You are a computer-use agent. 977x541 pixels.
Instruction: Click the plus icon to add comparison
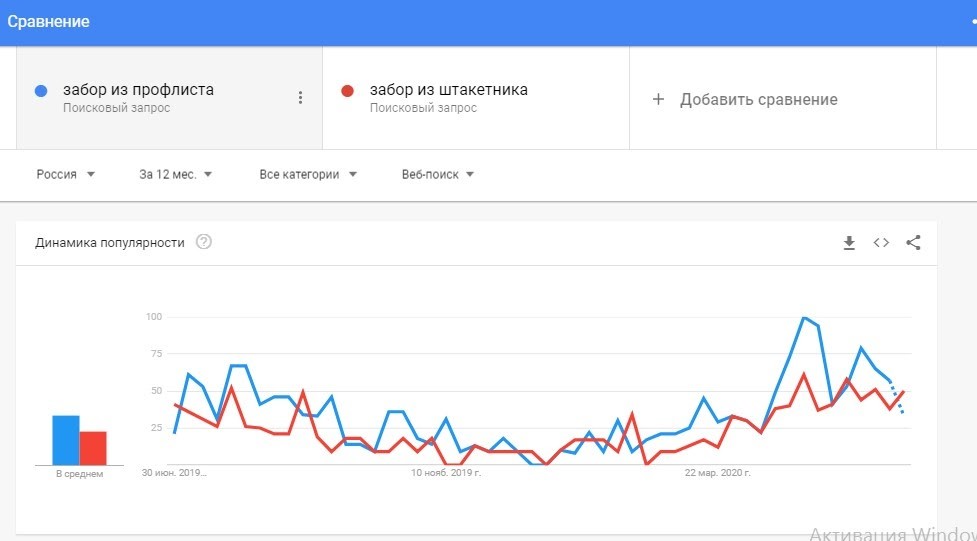[658, 99]
